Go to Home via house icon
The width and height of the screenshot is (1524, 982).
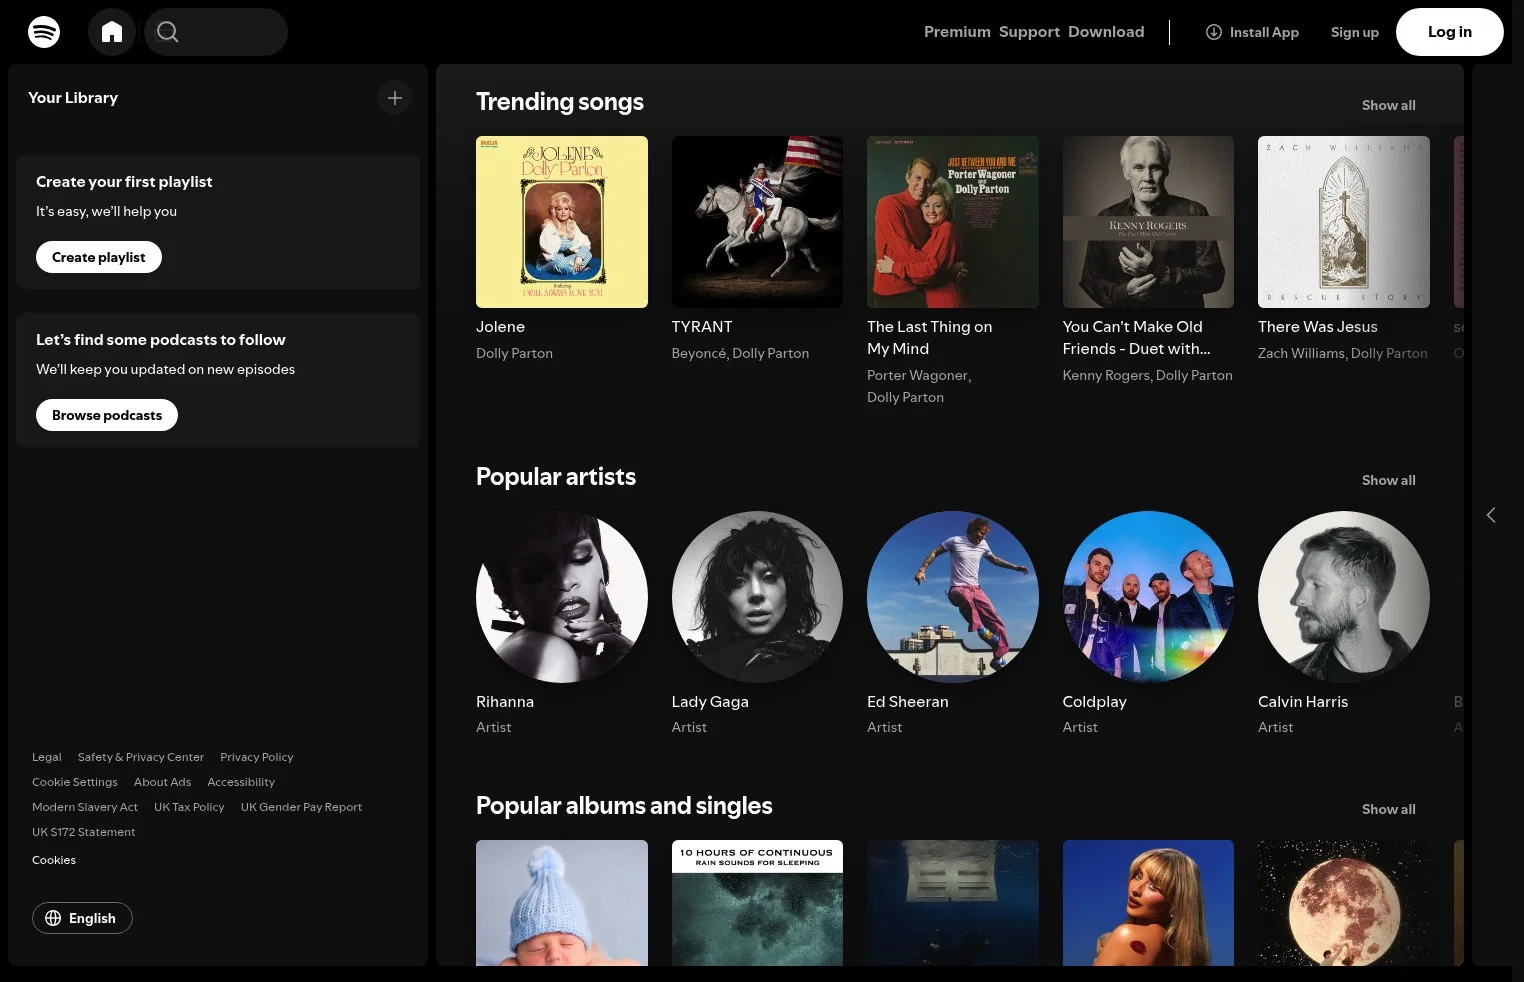[112, 32]
